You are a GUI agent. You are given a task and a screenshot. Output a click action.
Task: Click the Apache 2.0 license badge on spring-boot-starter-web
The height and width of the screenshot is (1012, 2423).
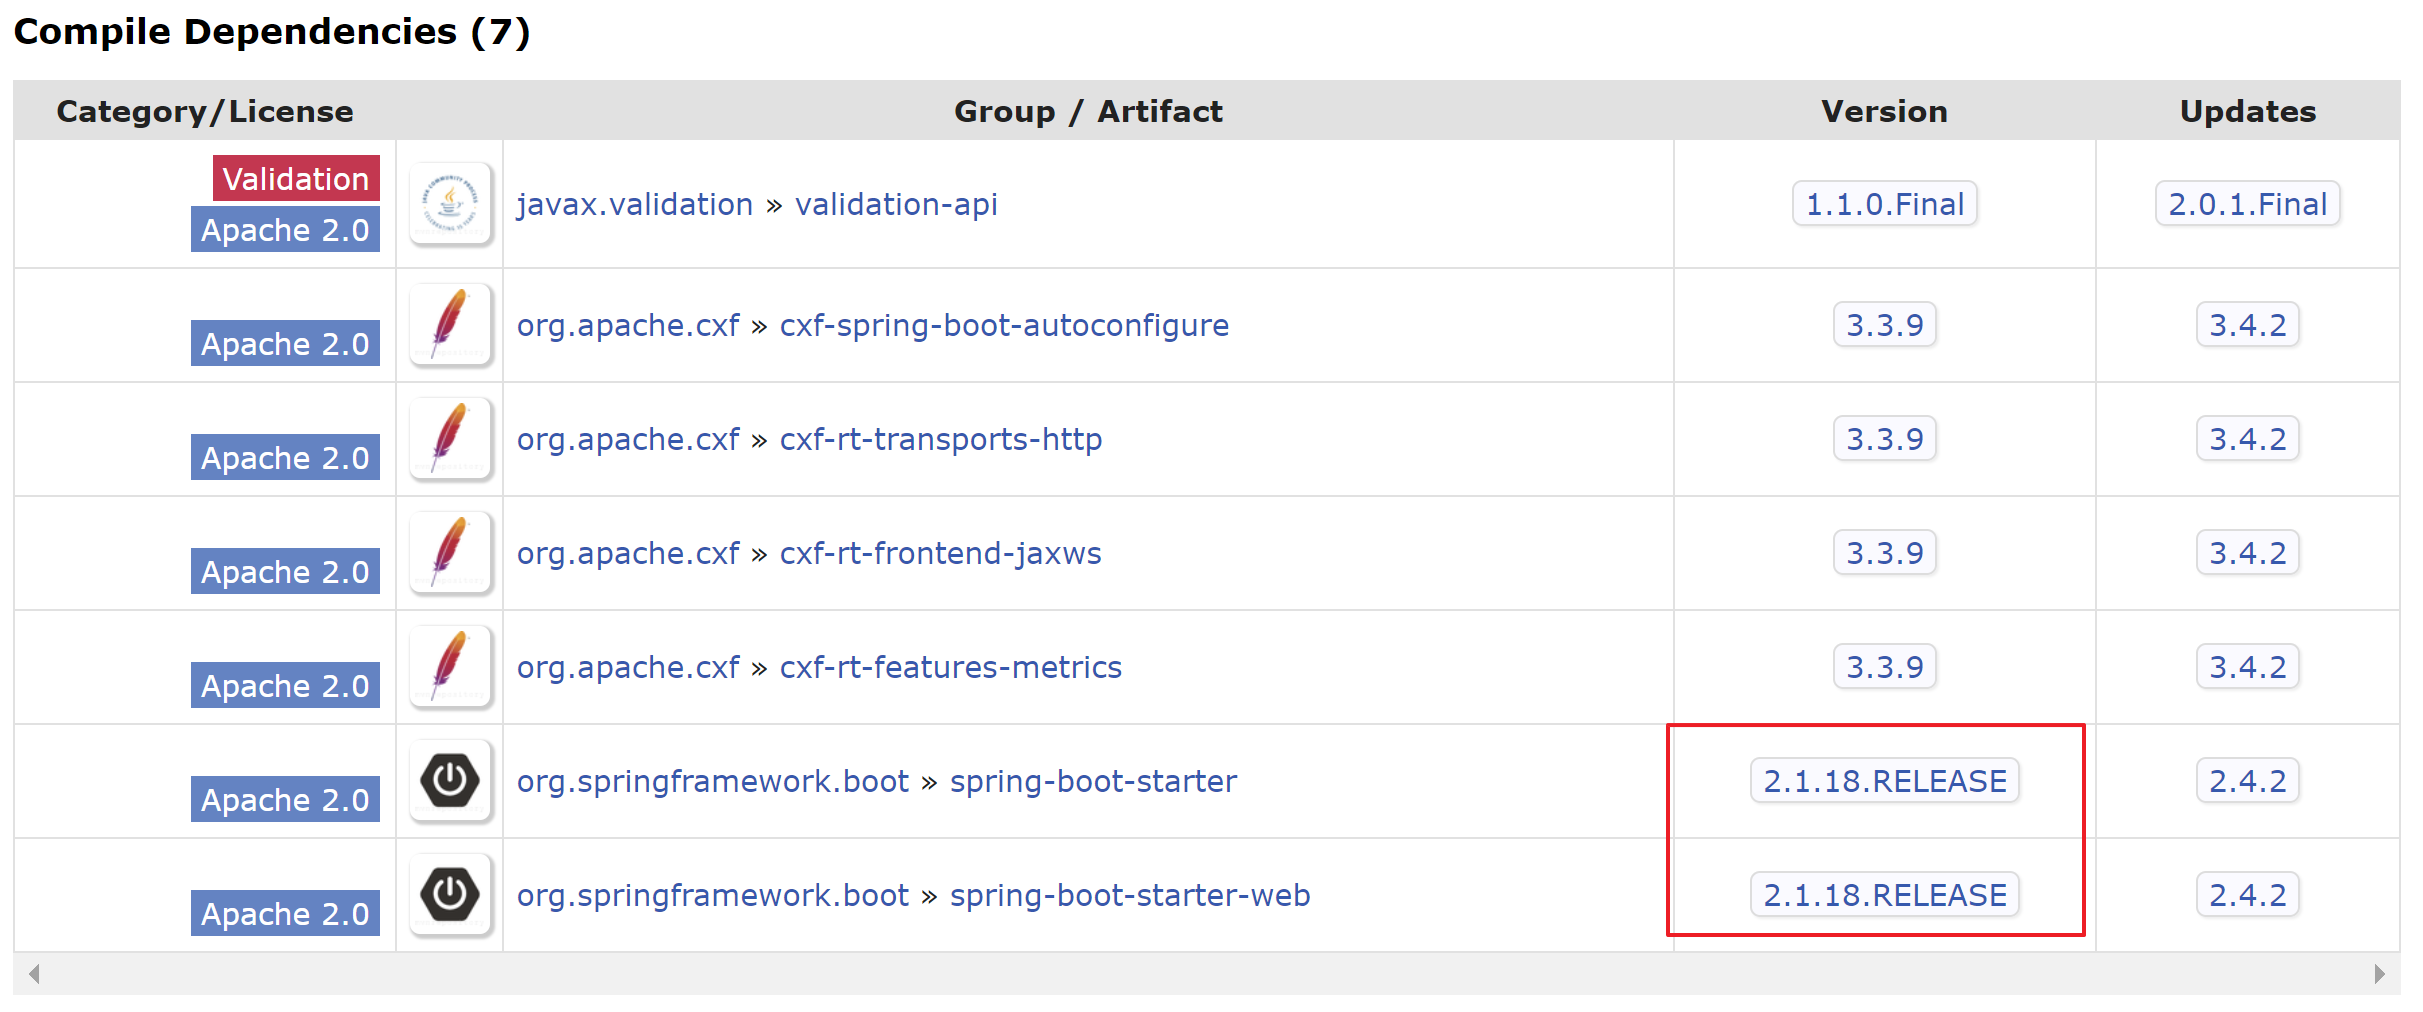(x=285, y=913)
